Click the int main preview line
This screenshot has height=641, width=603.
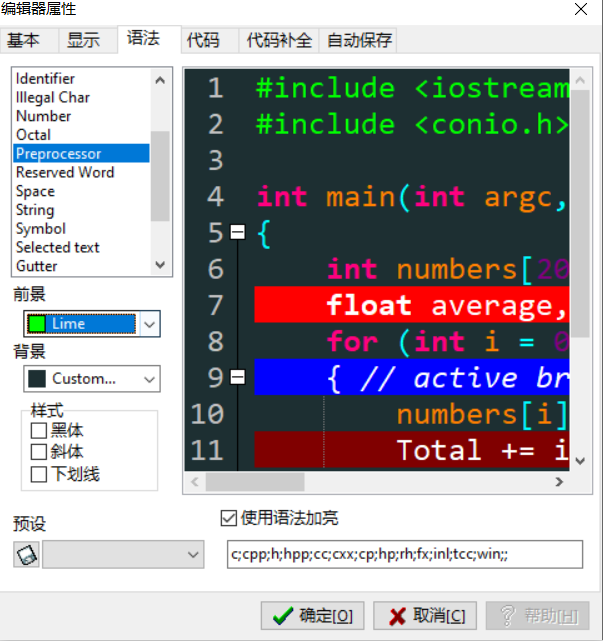412,196
